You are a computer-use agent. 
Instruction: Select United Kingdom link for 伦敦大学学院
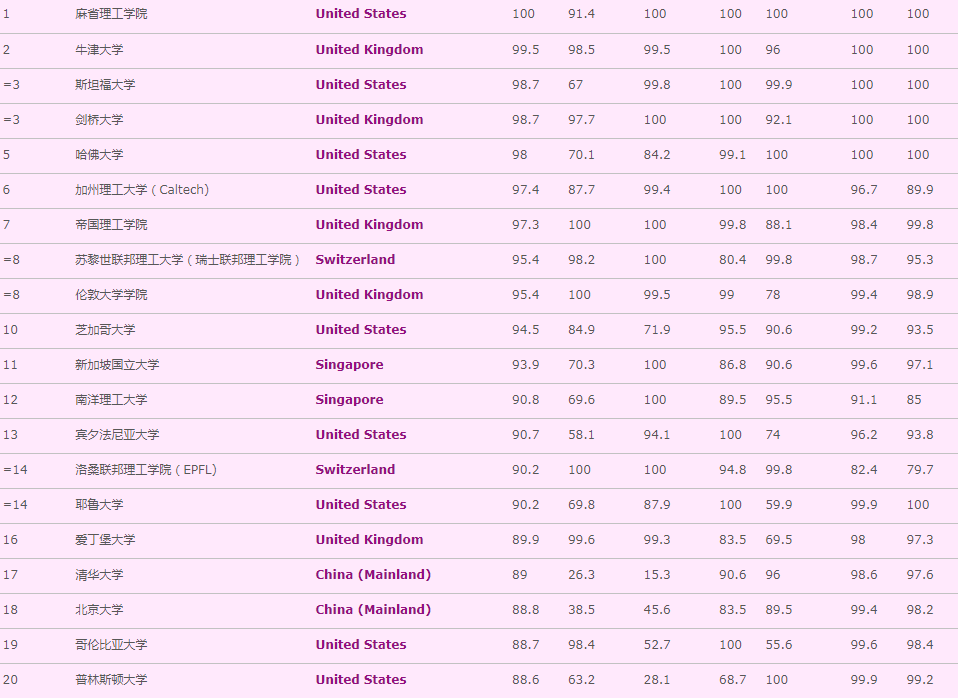pyautogui.click(x=369, y=294)
